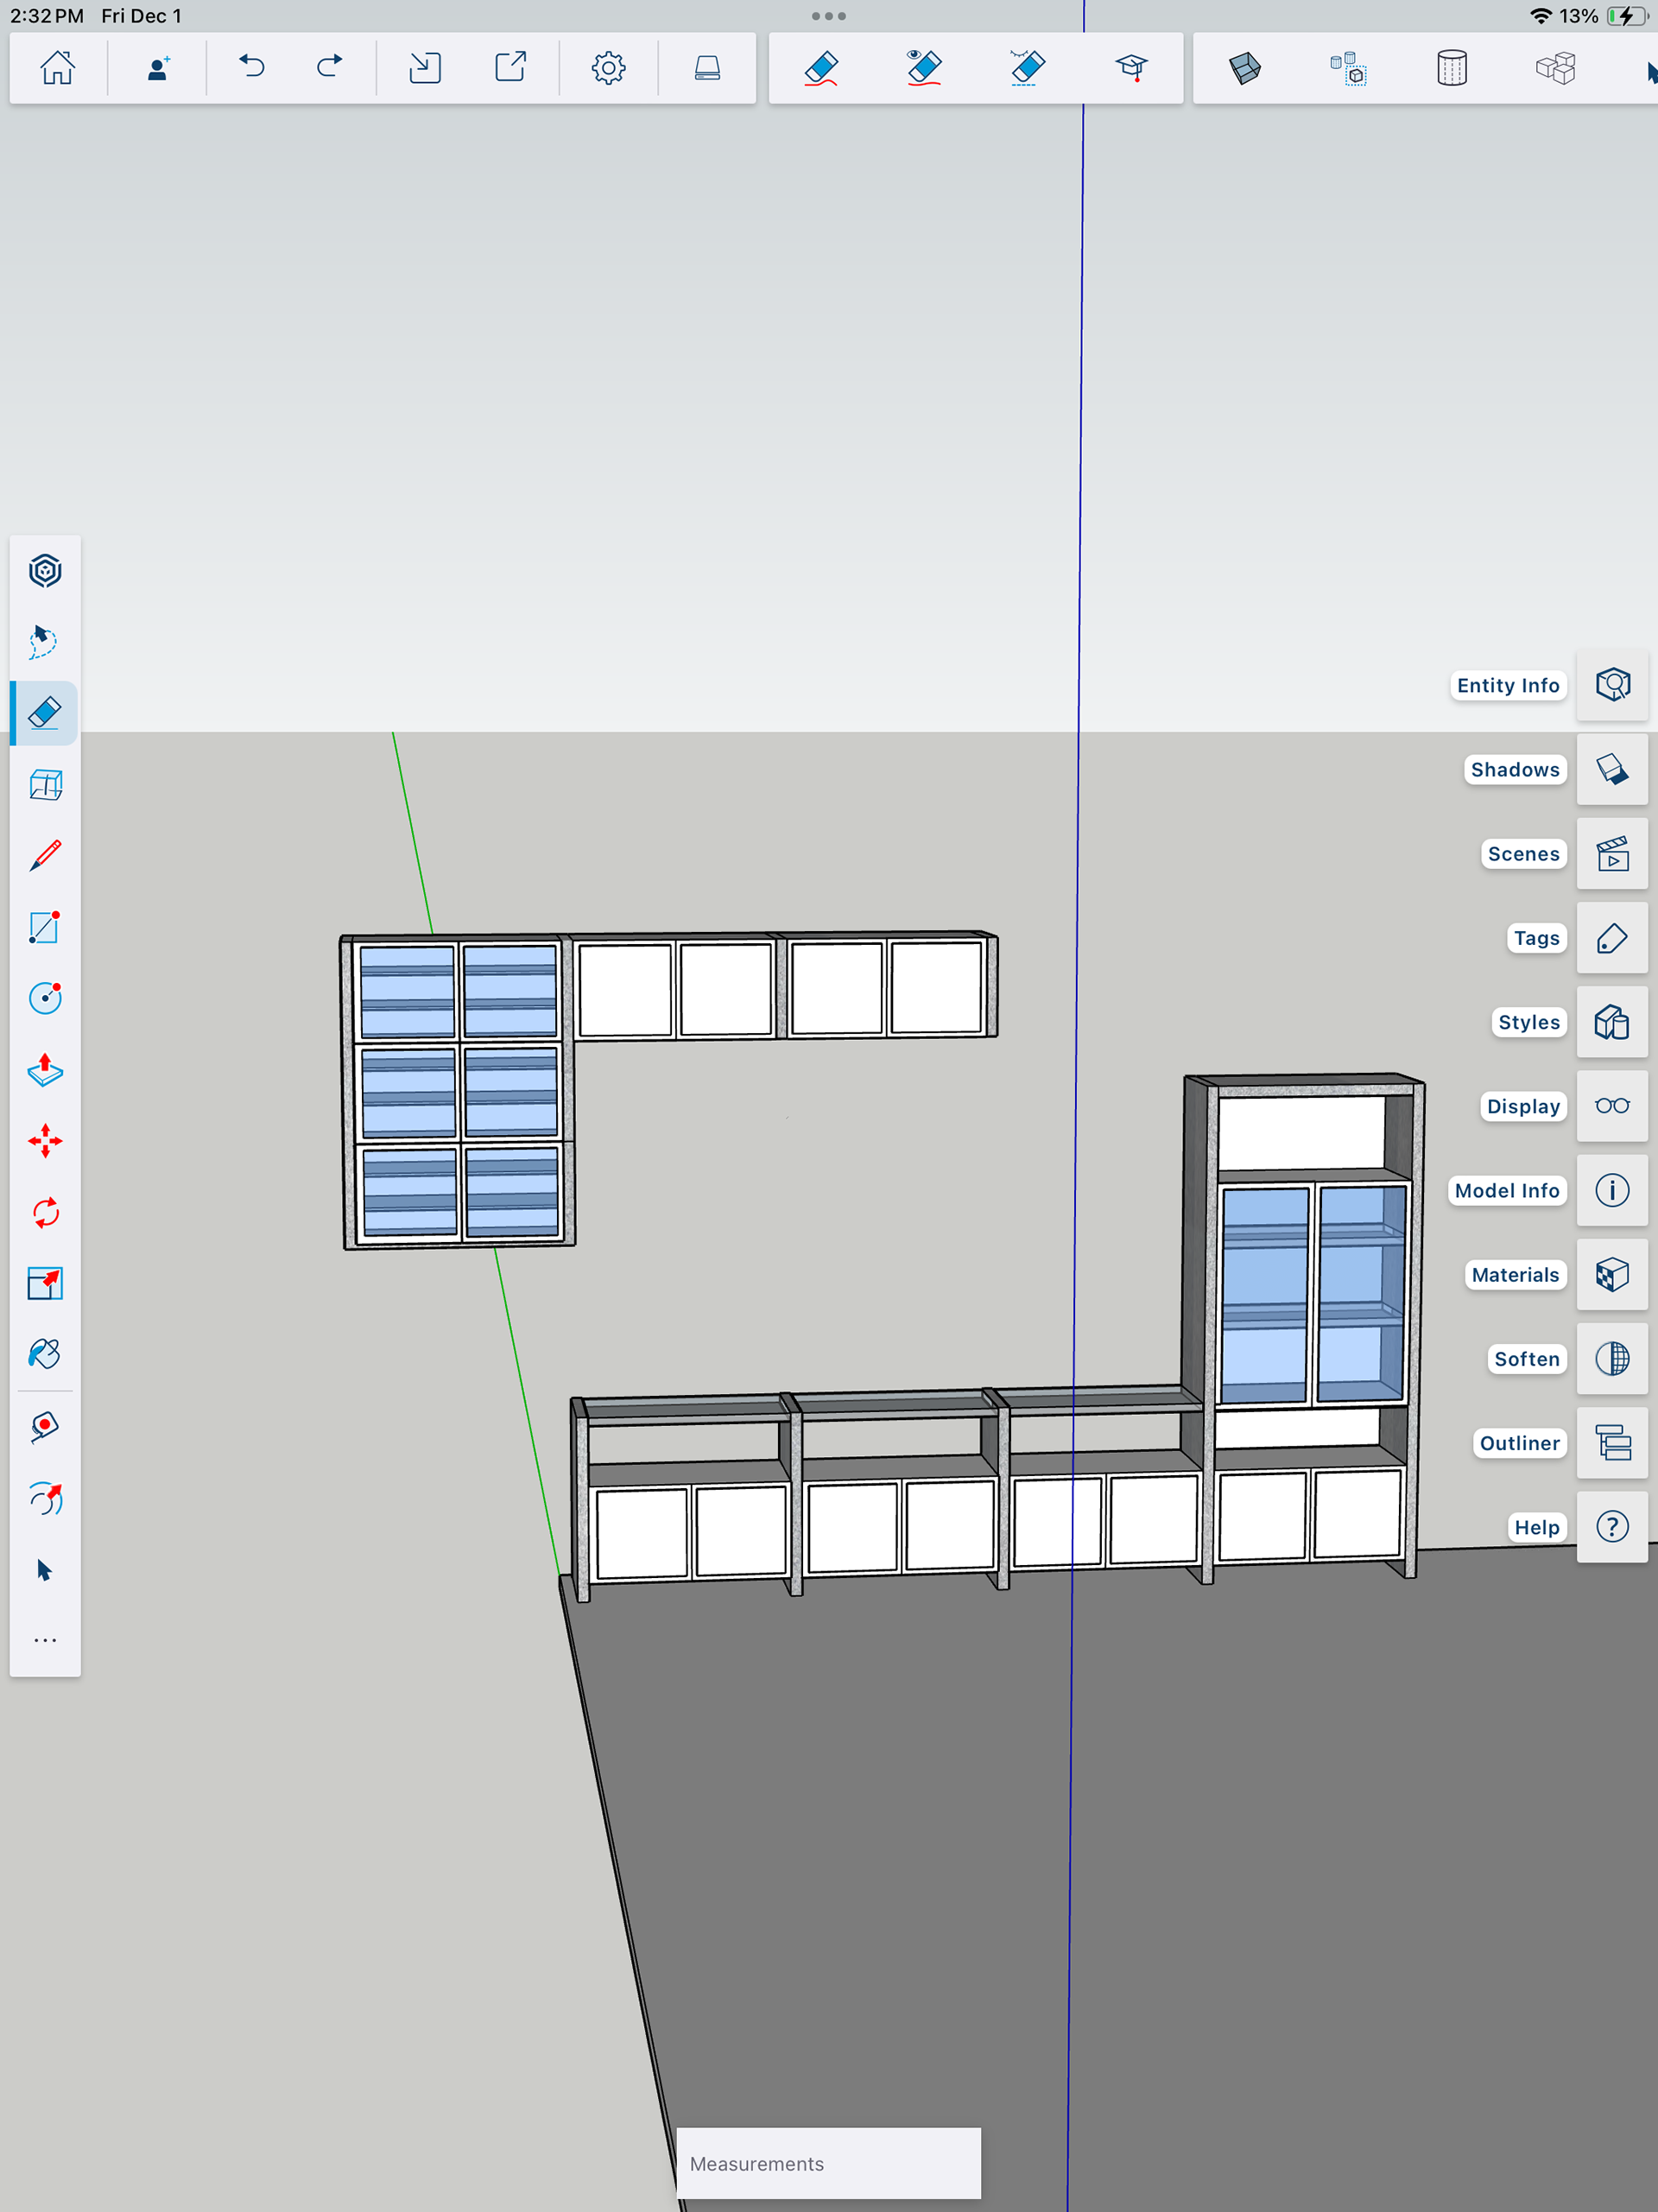Viewport: 1658px width, 2212px height.
Task: Select the Paint Bucket tool
Action: point(45,1355)
